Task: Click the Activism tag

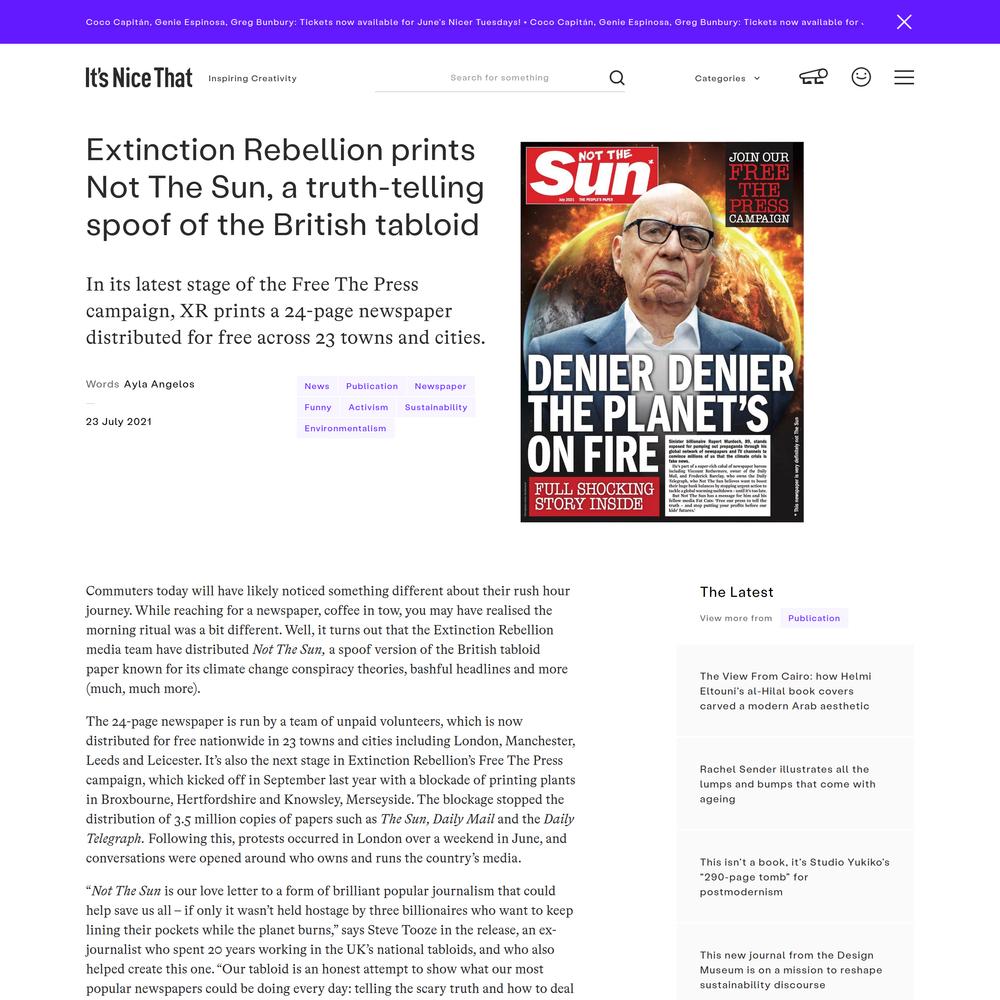Action: pyautogui.click(x=368, y=408)
